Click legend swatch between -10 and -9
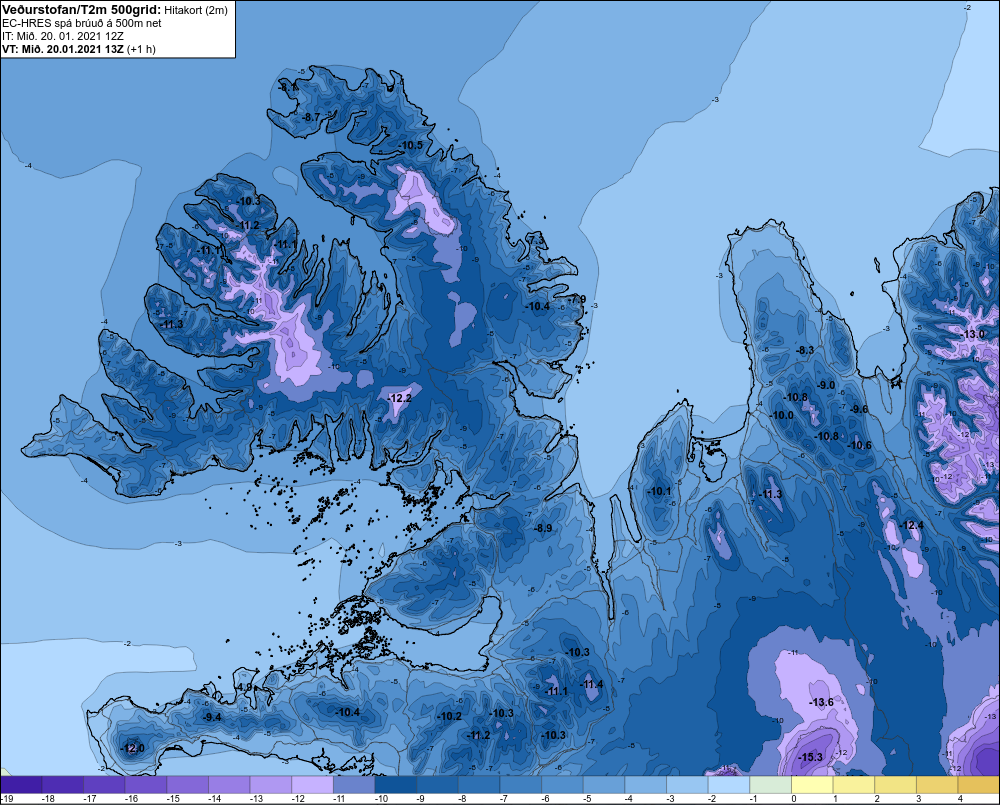1000x805 pixels. 395,785
